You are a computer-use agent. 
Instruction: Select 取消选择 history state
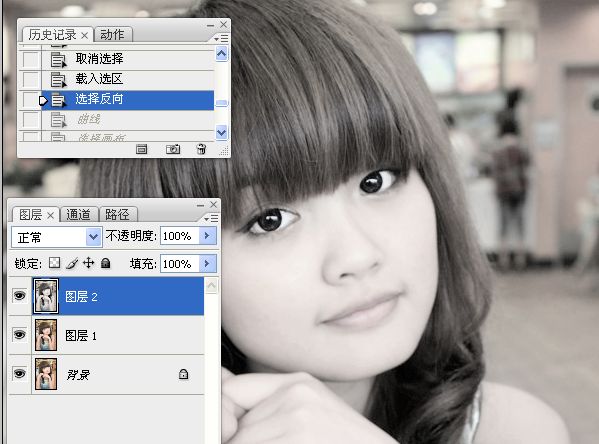[x=128, y=59]
